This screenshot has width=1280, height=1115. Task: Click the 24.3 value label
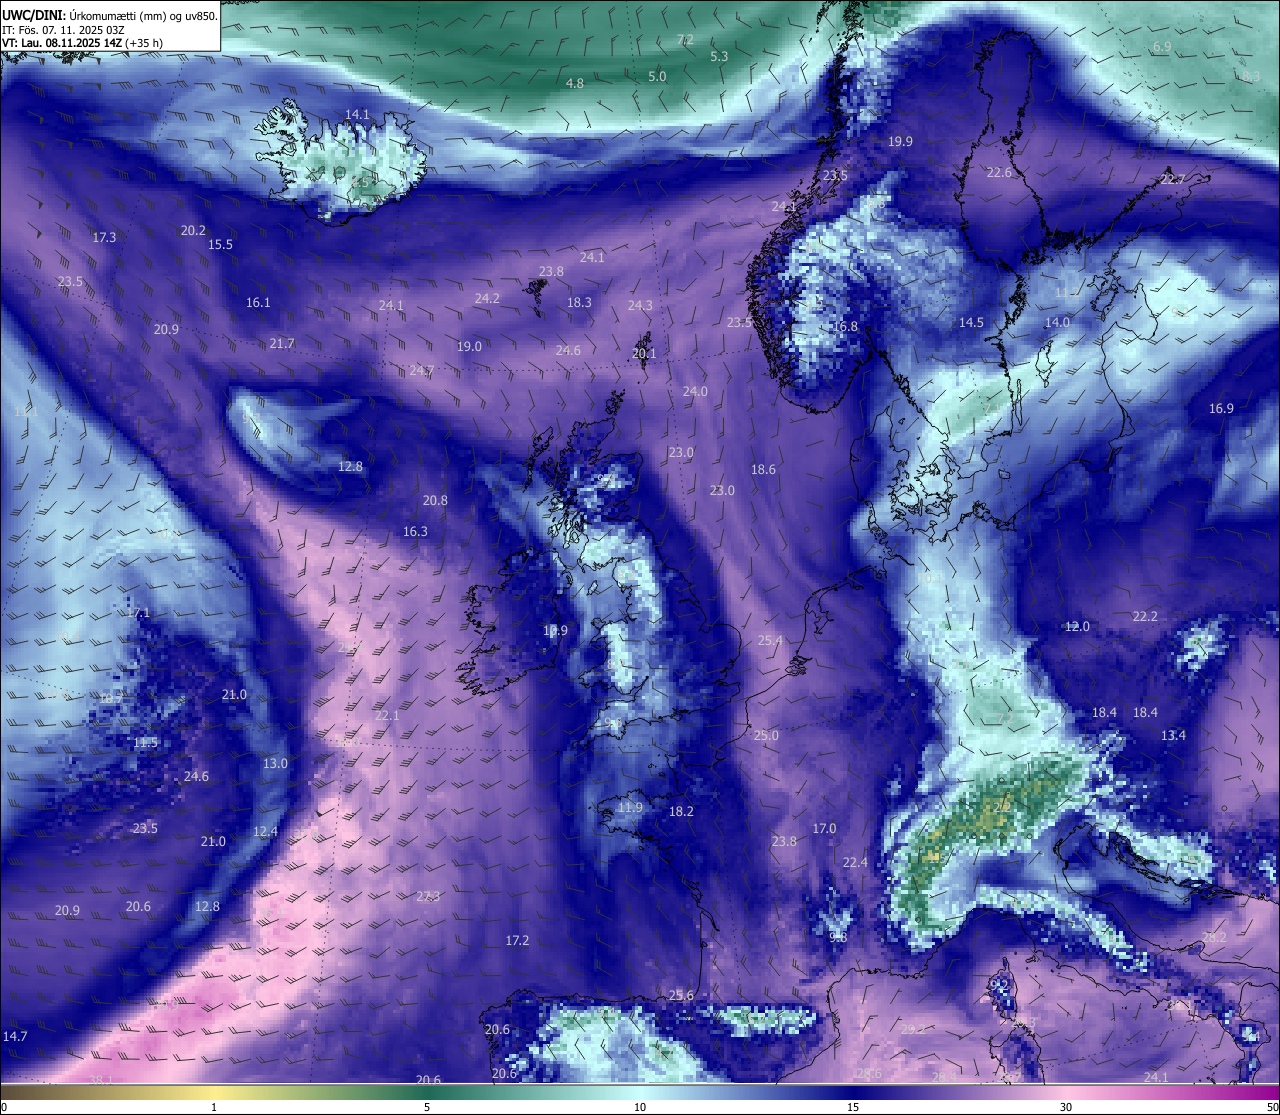coord(640,306)
